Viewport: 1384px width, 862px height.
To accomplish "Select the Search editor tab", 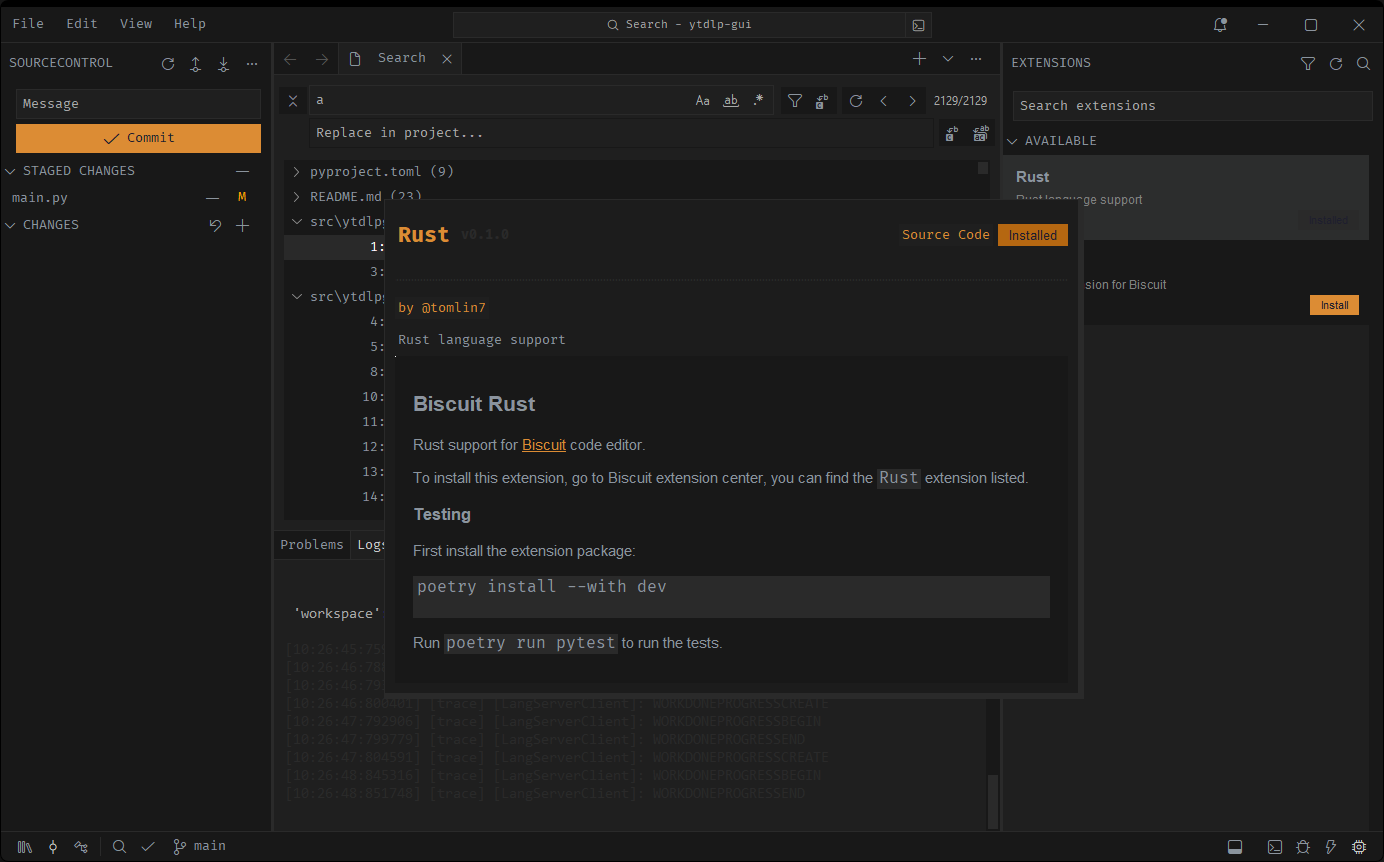I will click(x=400, y=59).
